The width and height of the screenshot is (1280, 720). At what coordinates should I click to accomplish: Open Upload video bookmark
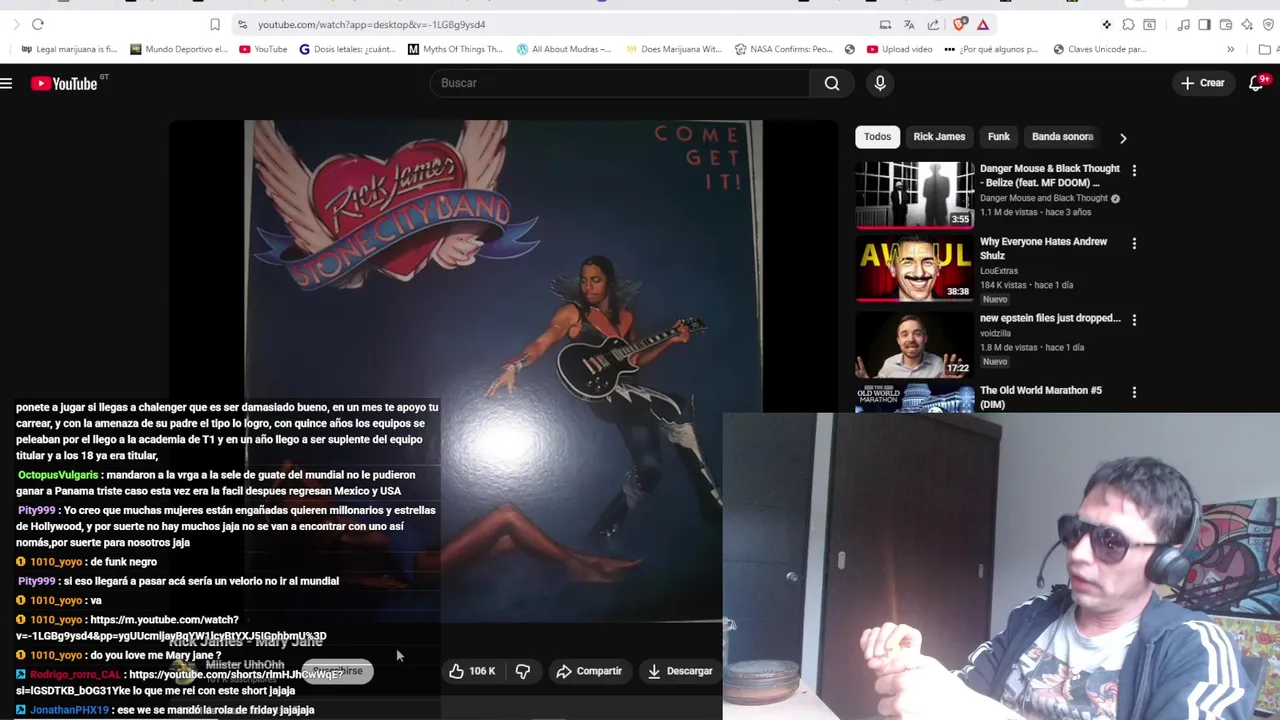click(x=900, y=49)
